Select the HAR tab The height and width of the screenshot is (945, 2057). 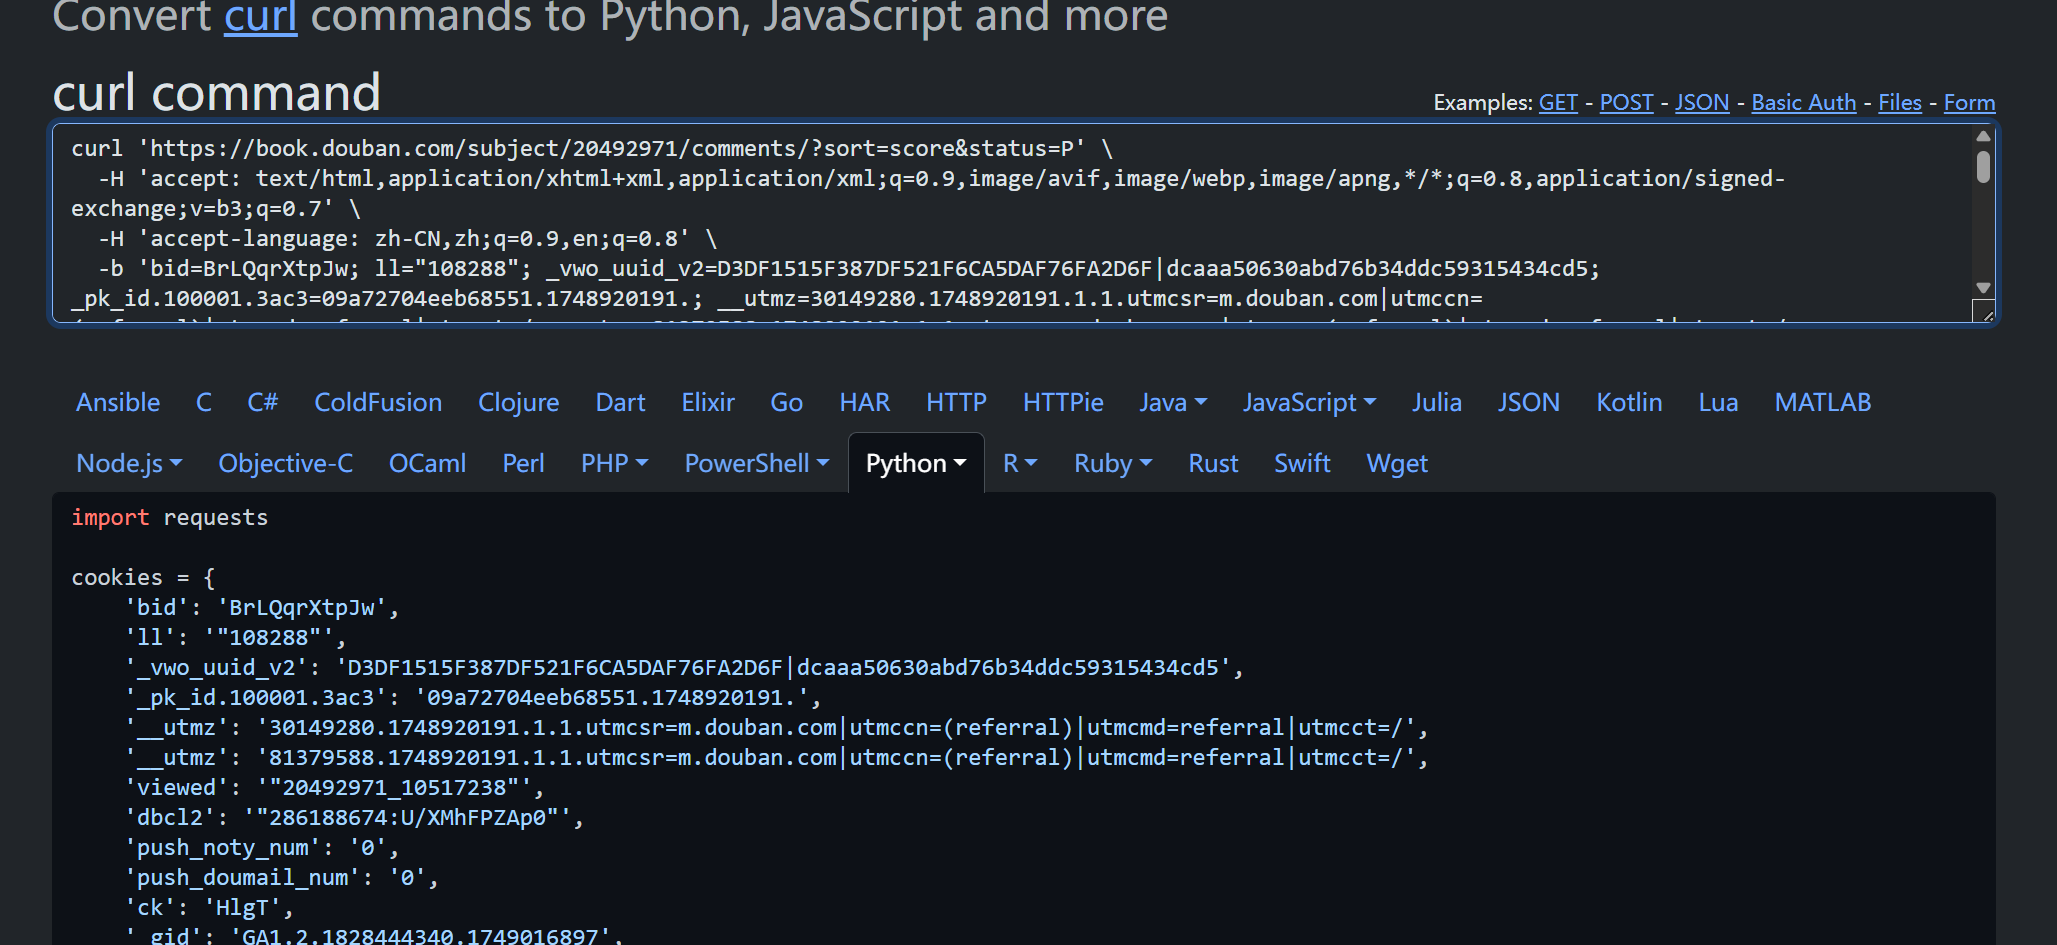pyautogui.click(x=865, y=402)
